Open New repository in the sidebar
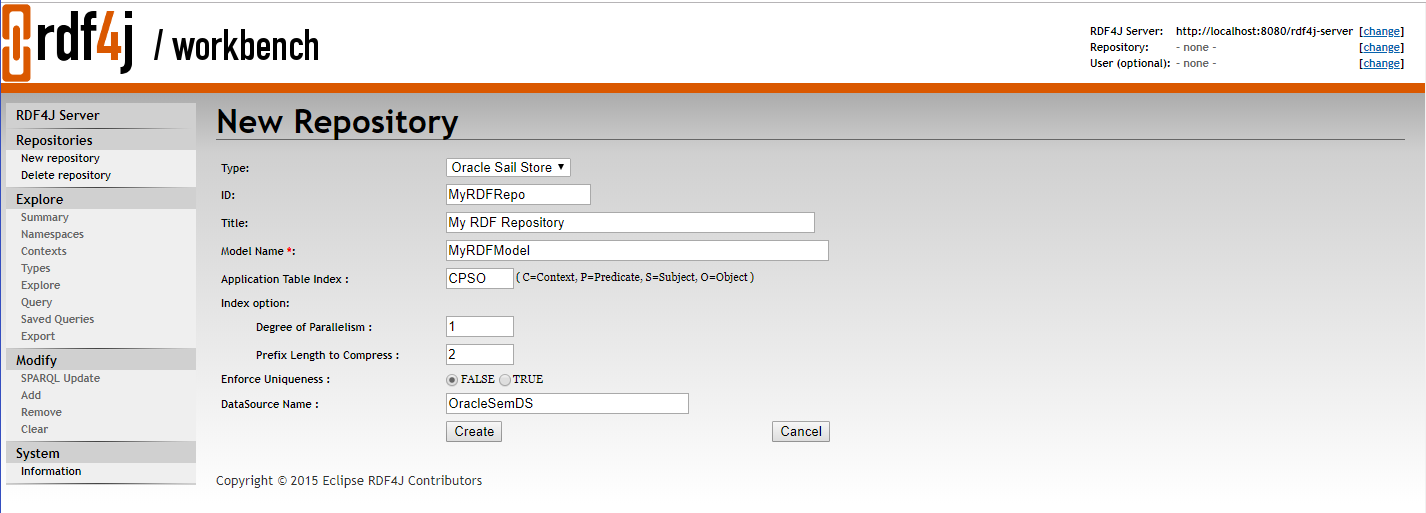1426x513 pixels. 60,158
